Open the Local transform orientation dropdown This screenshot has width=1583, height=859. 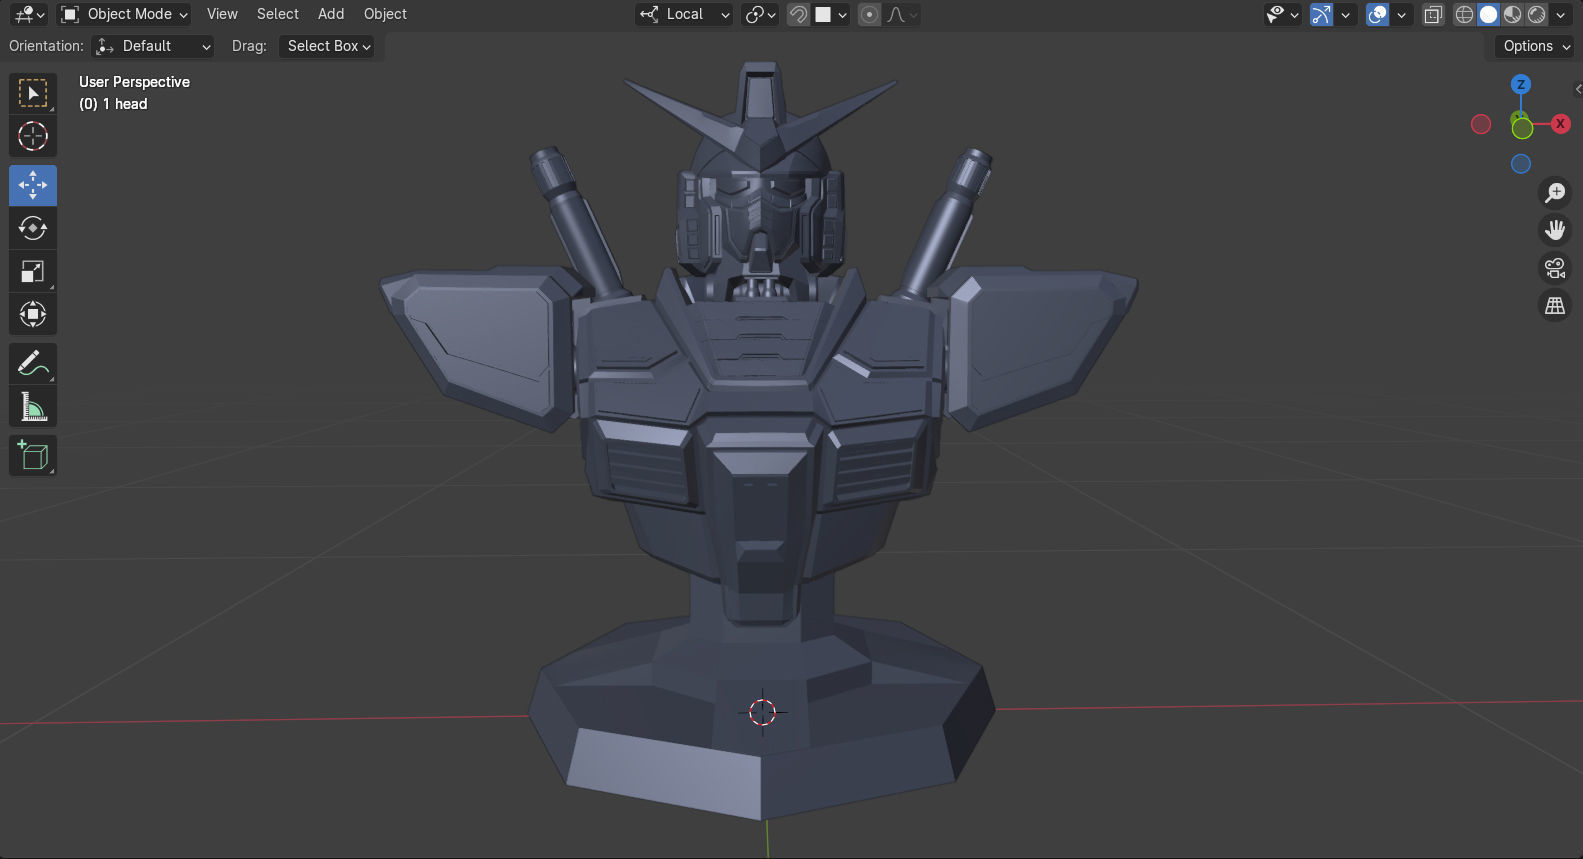(685, 14)
